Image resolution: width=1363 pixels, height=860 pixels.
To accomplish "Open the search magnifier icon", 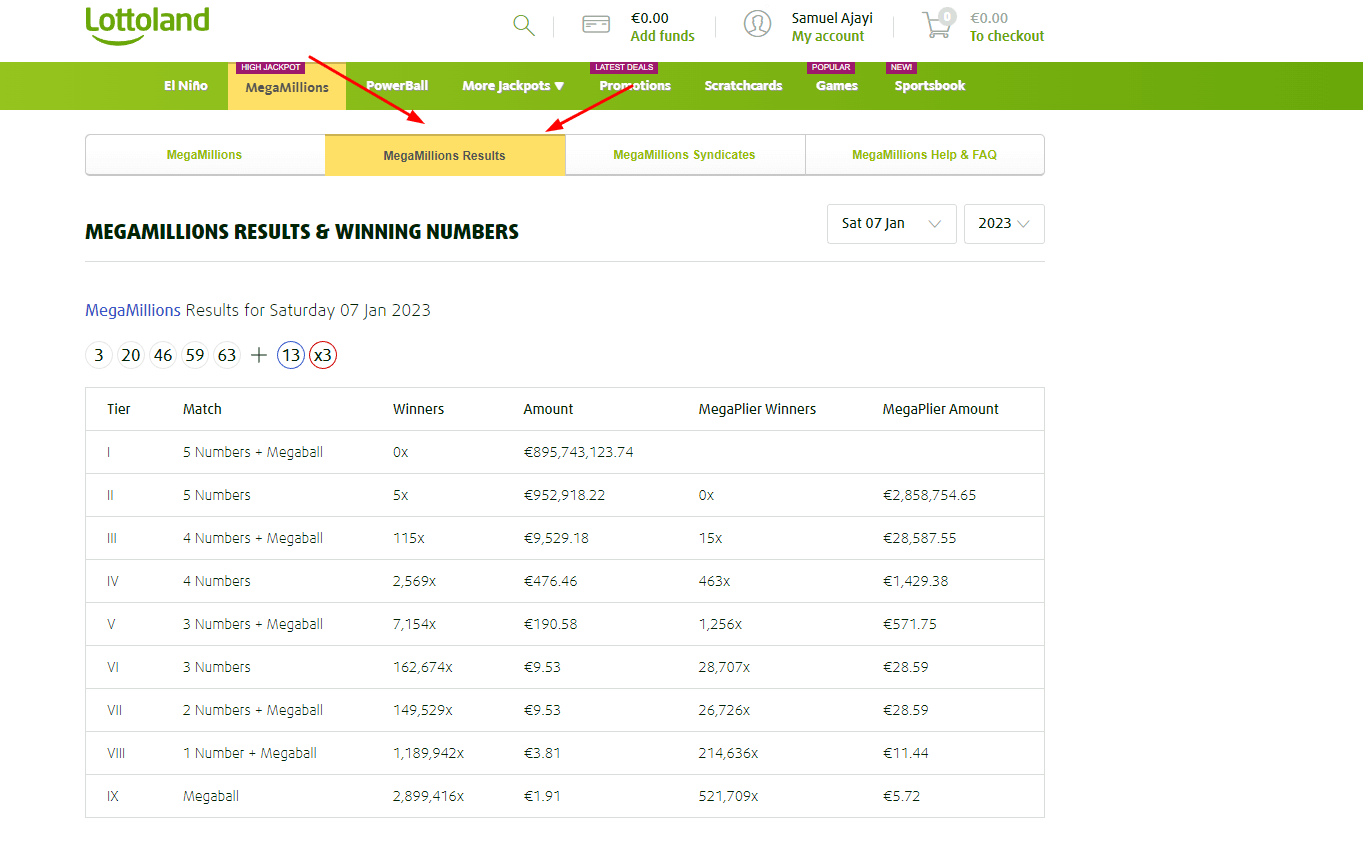I will 524,26.
